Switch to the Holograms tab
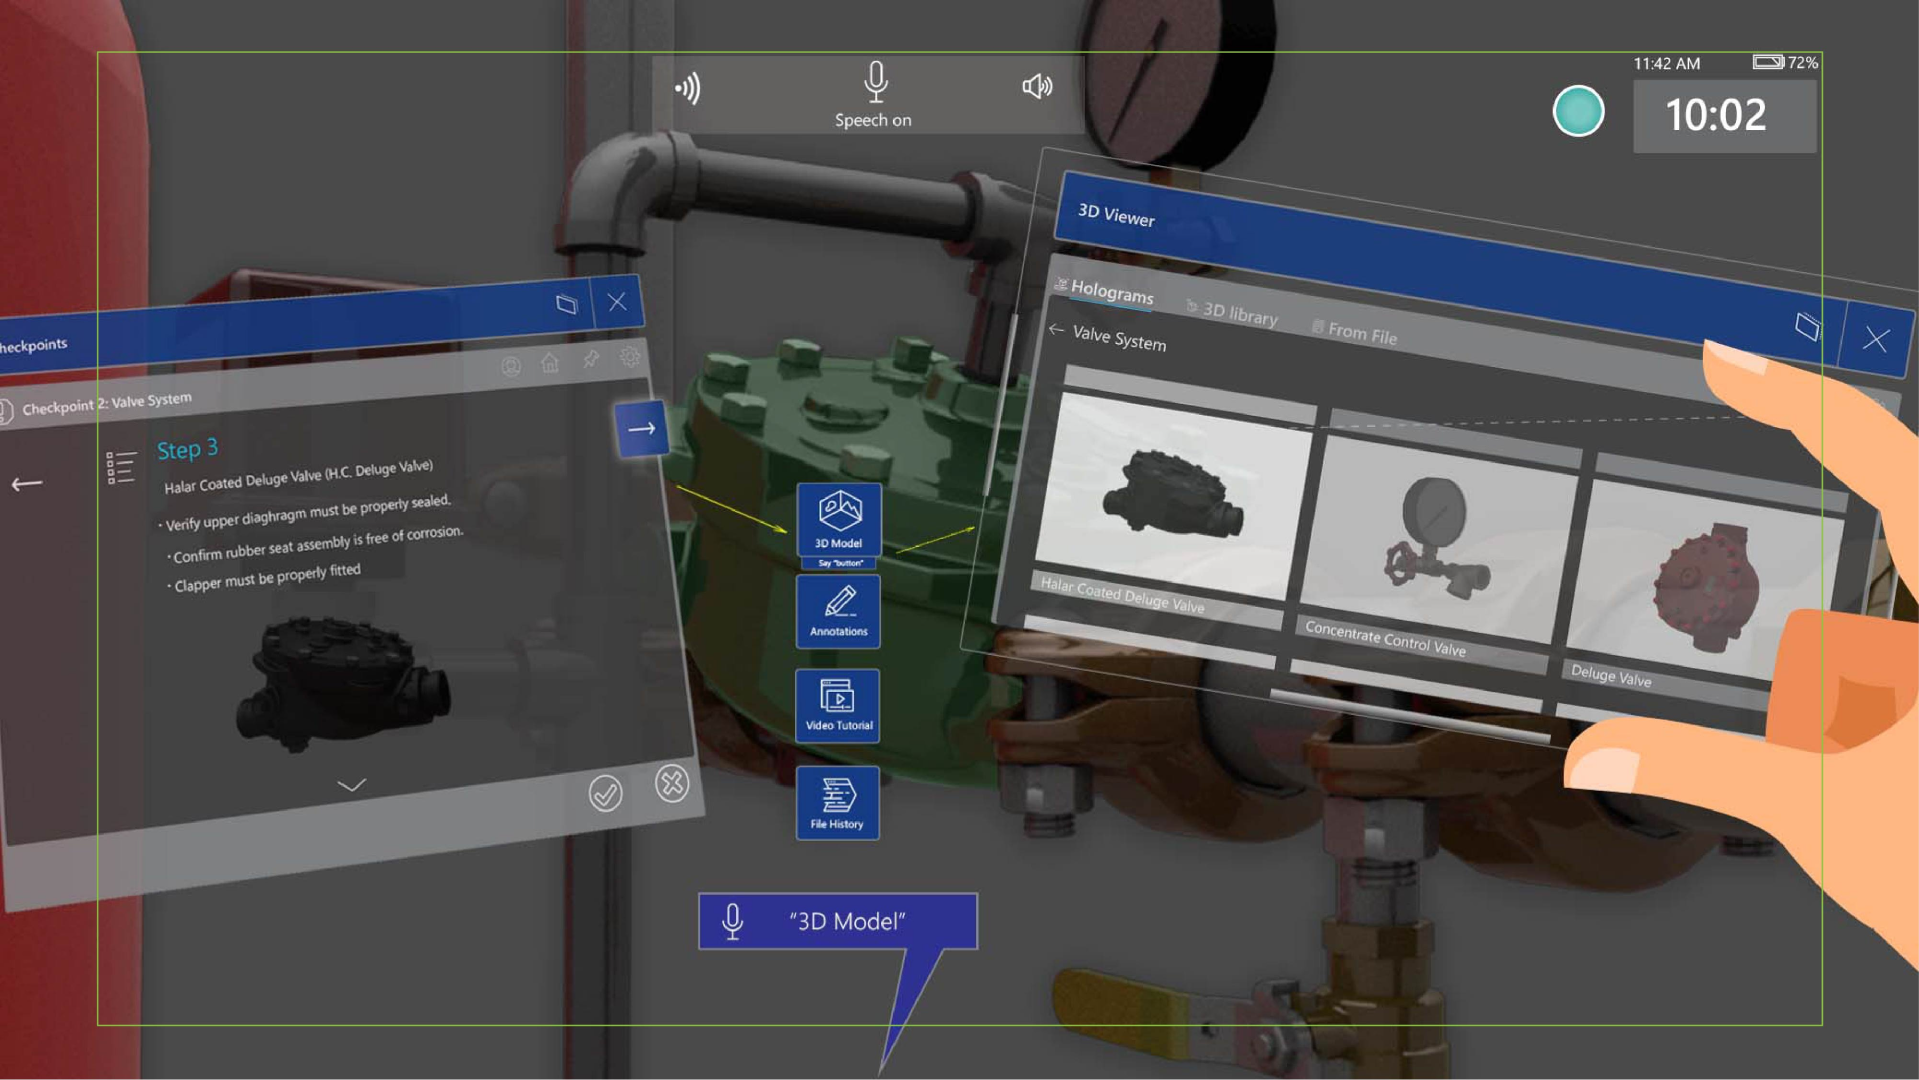Image resolution: width=1919 pixels, height=1080 pixels. tap(1105, 291)
